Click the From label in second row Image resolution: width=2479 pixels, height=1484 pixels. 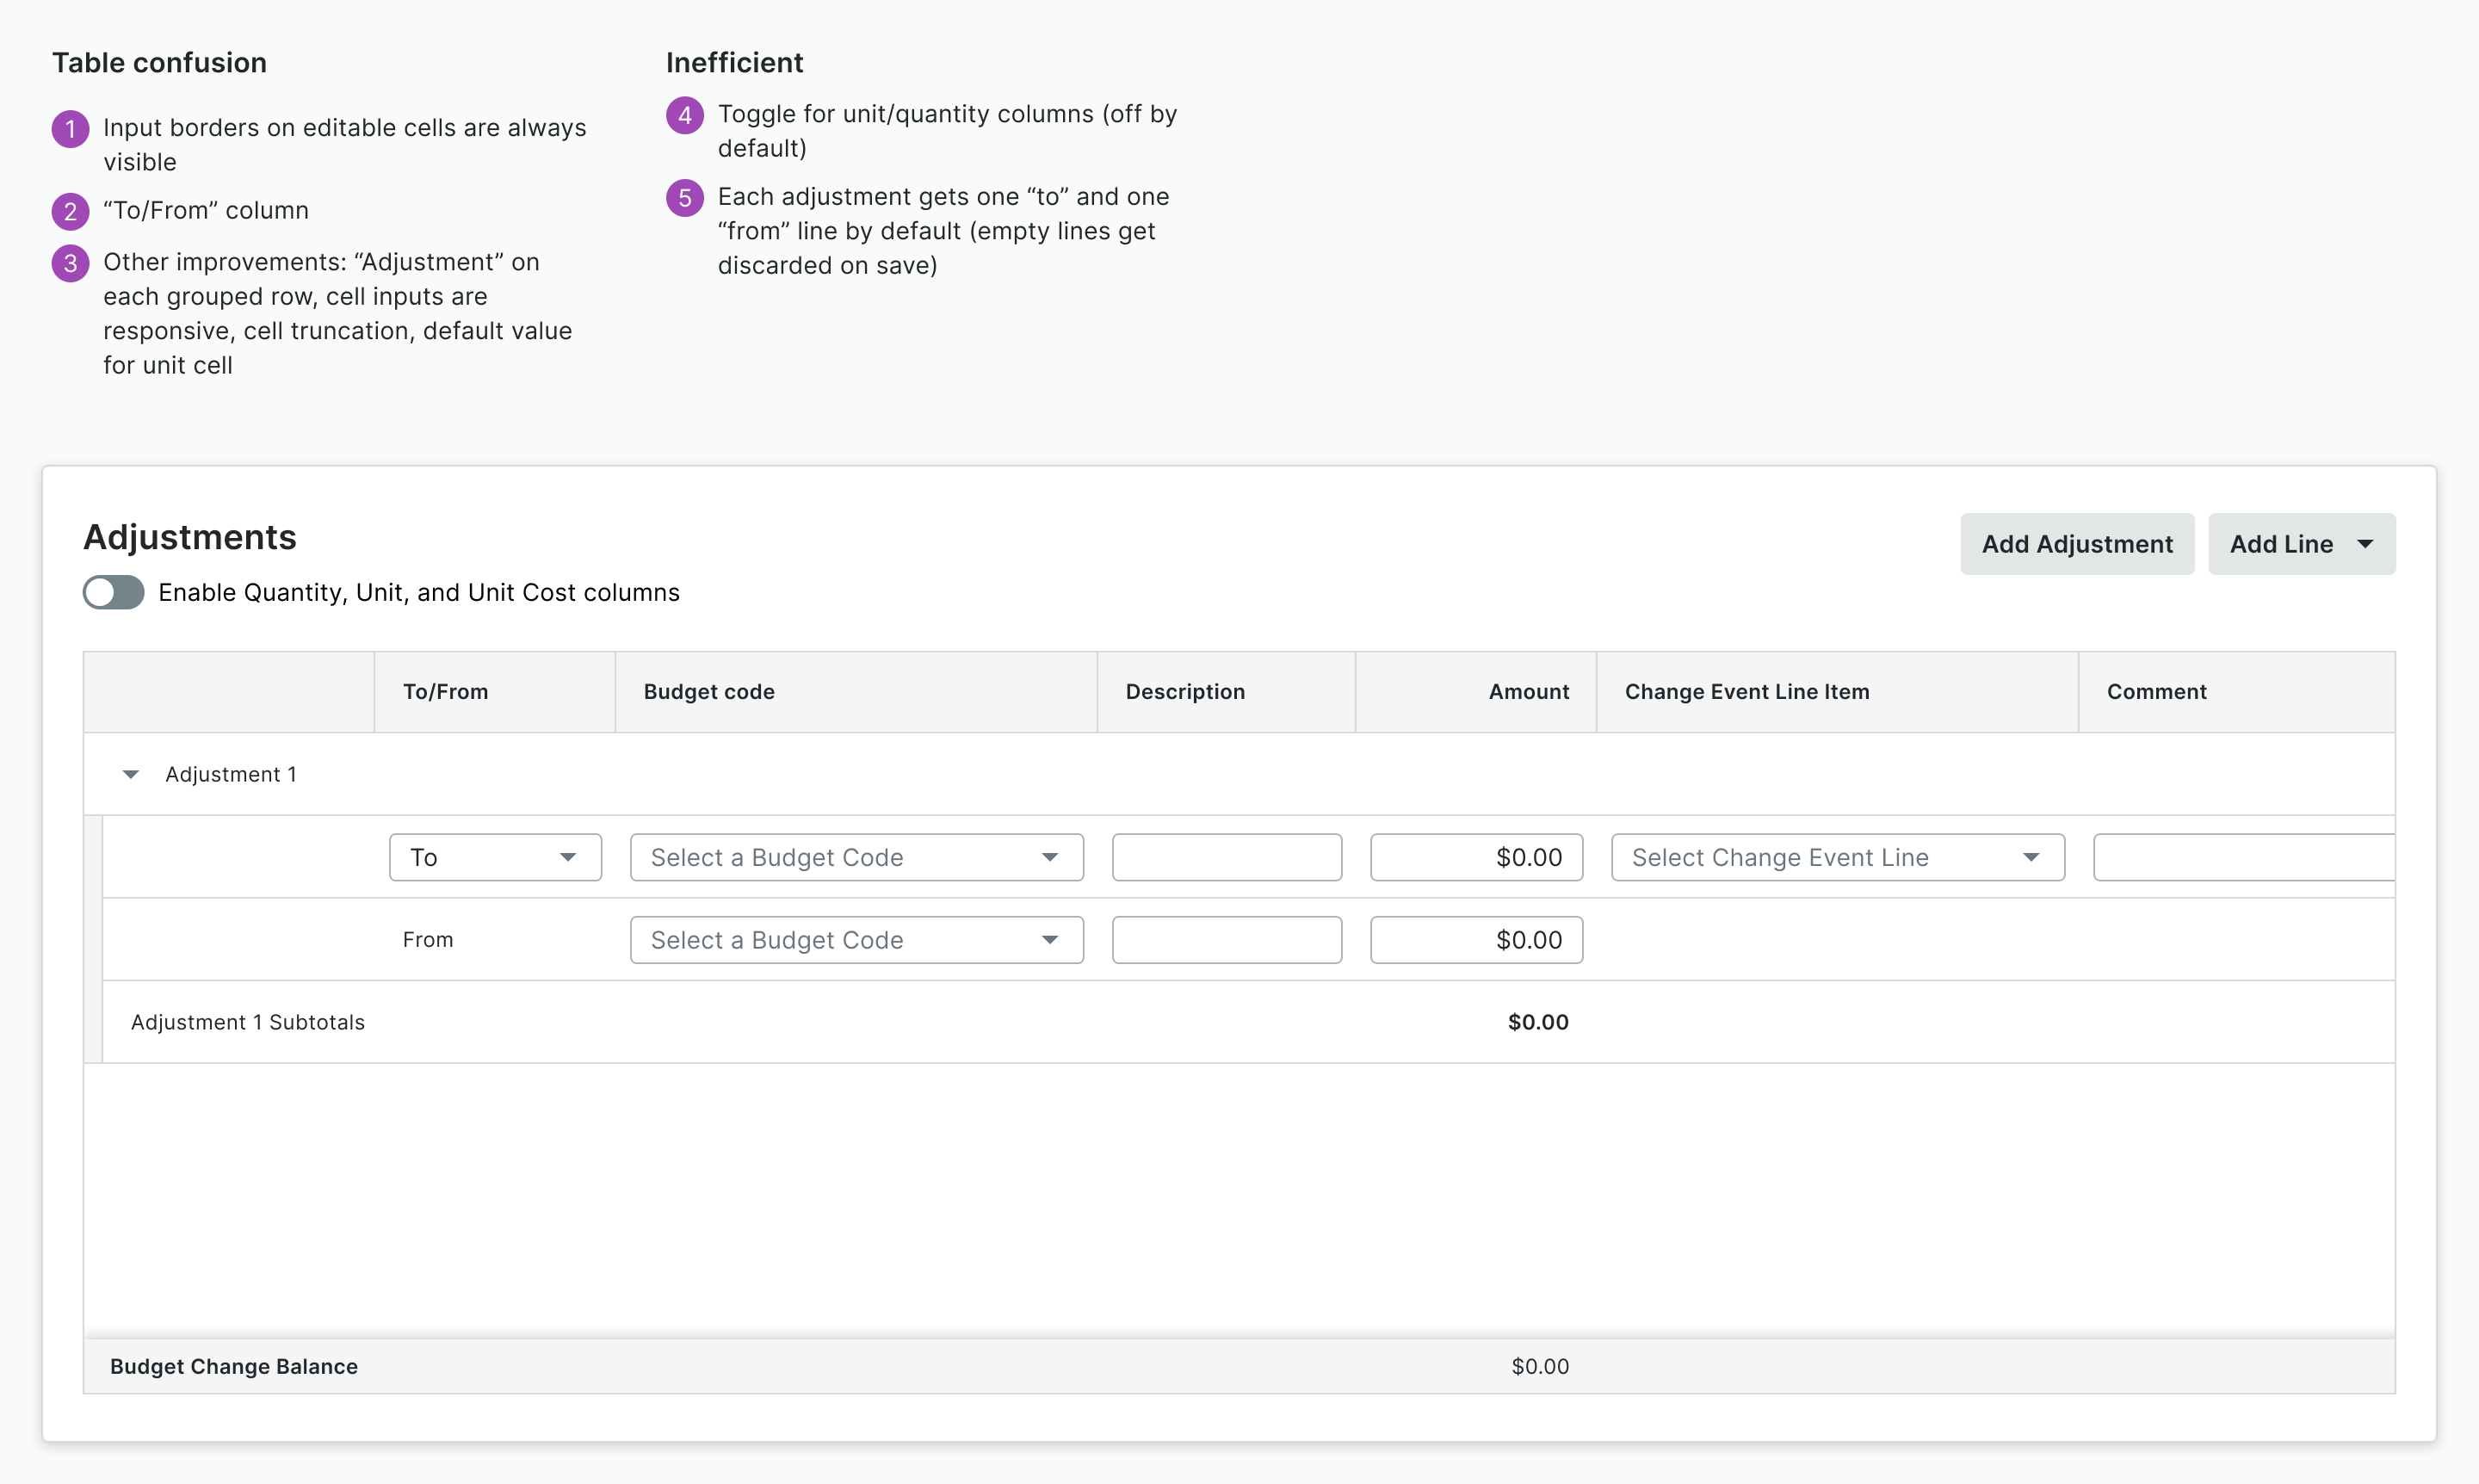[x=428, y=940]
